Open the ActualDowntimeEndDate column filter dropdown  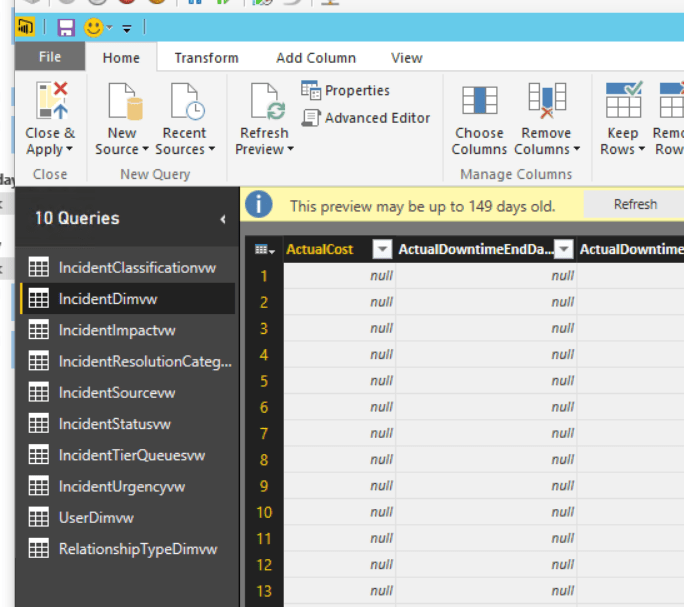point(564,250)
